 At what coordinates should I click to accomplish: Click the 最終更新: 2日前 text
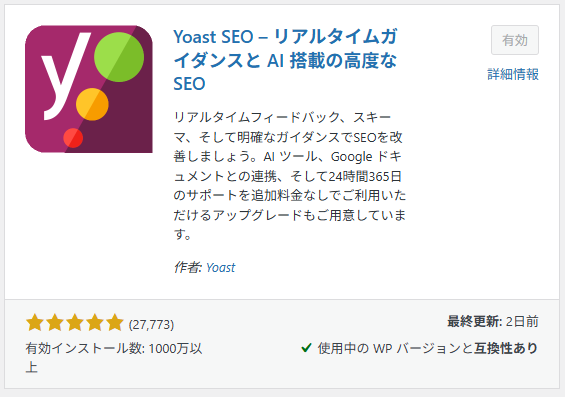pyautogui.click(x=493, y=321)
